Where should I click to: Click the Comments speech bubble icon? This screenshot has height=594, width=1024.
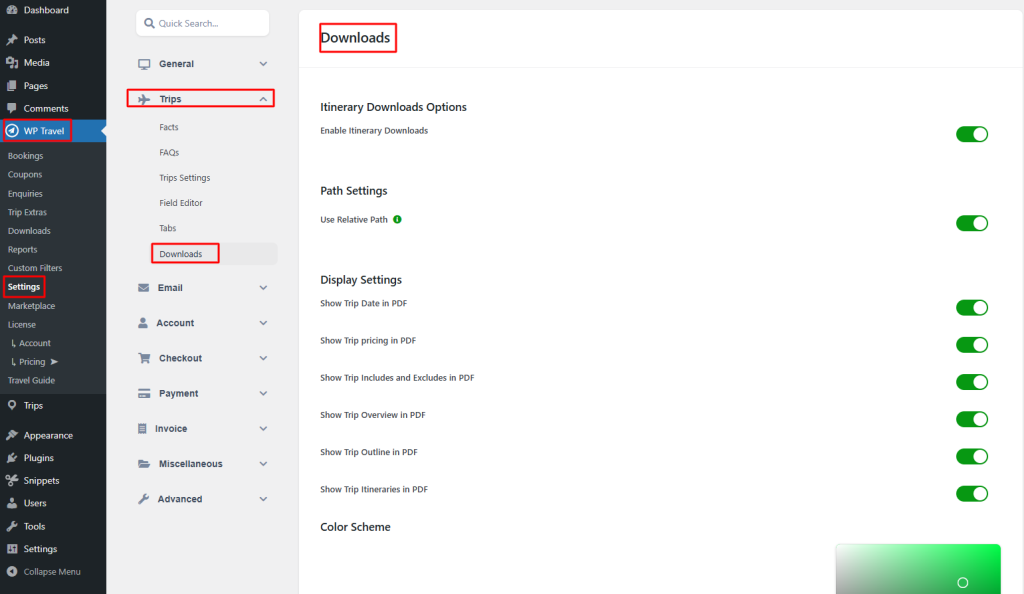point(12,108)
